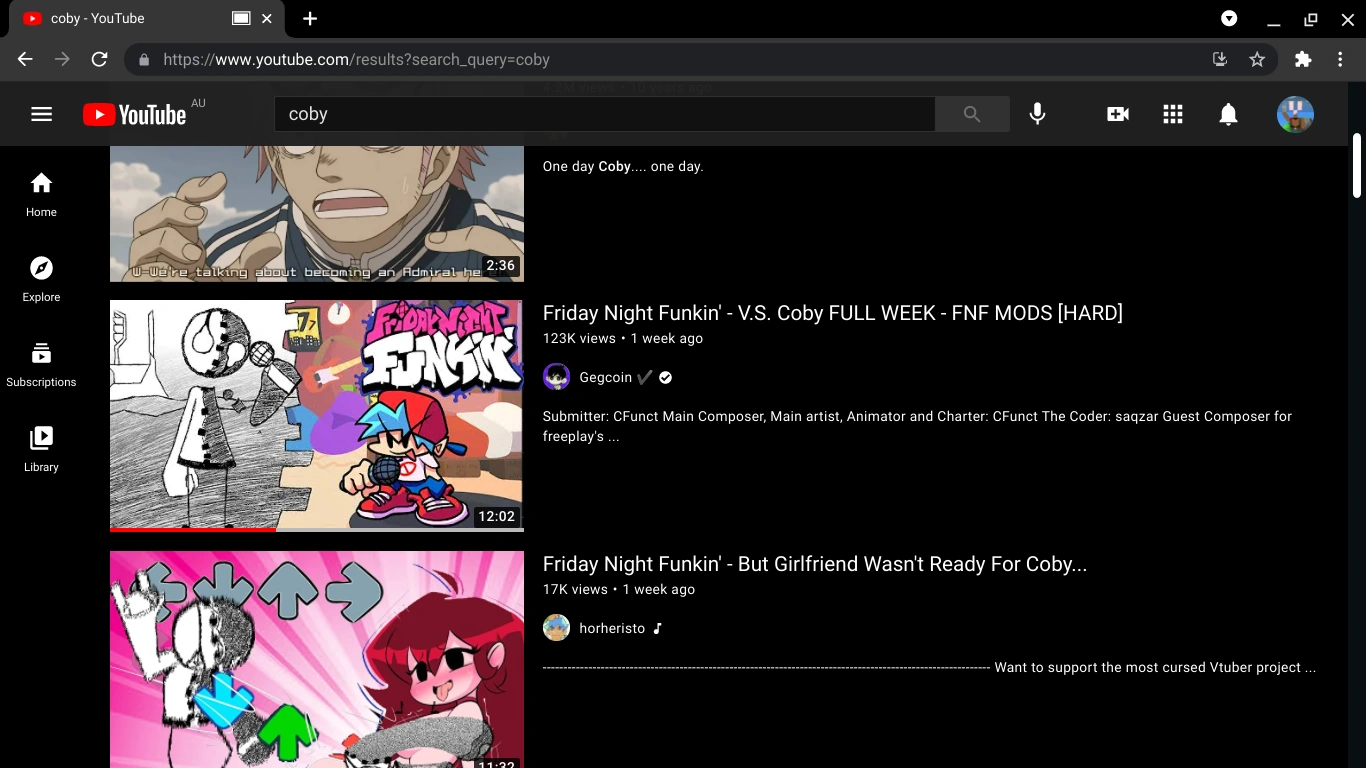
Task: Open the YouTube apps grid
Action: click(1173, 114)
